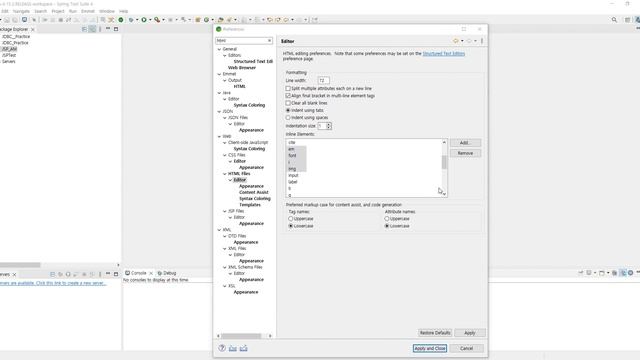Image resolution: width=640 pixels, height=360 pixels.
Task: Open the Navigate menu
Action: (x=21, y=11)
